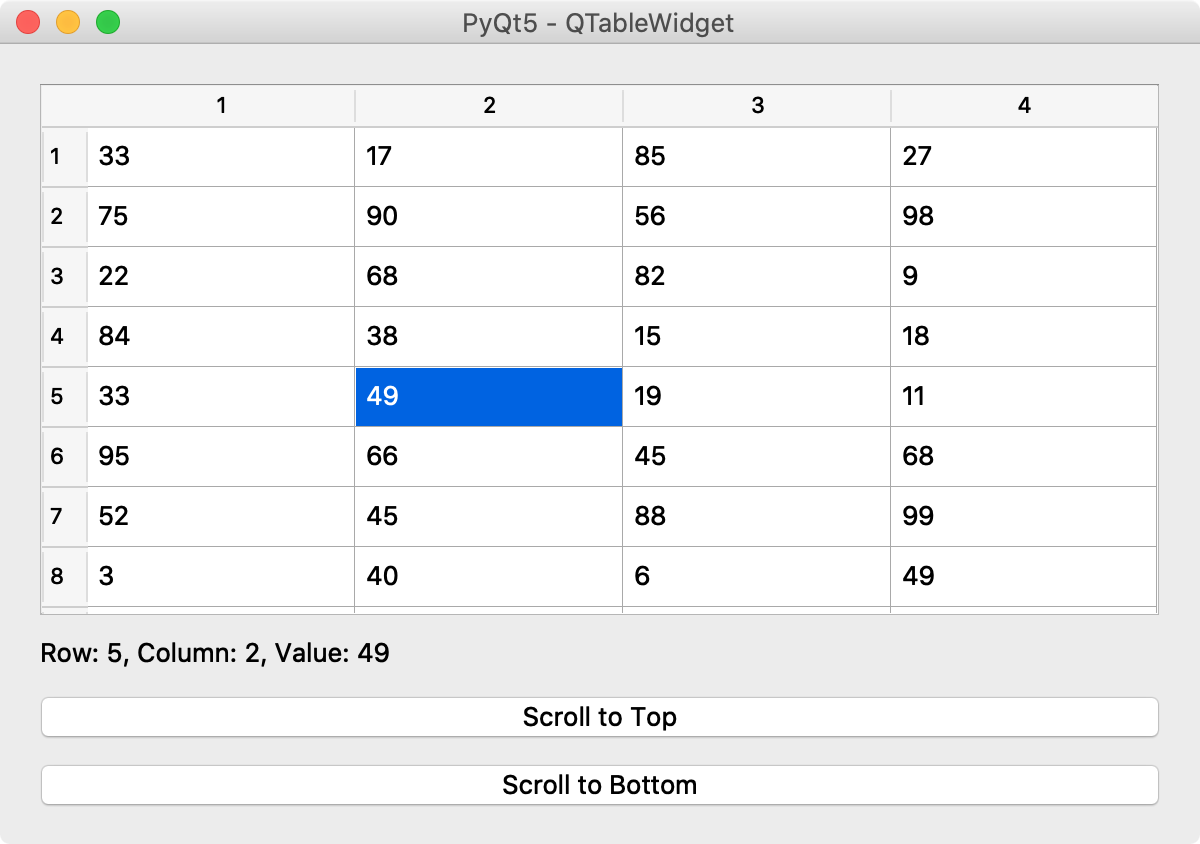1200x844 pixels.
Task: Select column header 3
Action: [757, 106]
